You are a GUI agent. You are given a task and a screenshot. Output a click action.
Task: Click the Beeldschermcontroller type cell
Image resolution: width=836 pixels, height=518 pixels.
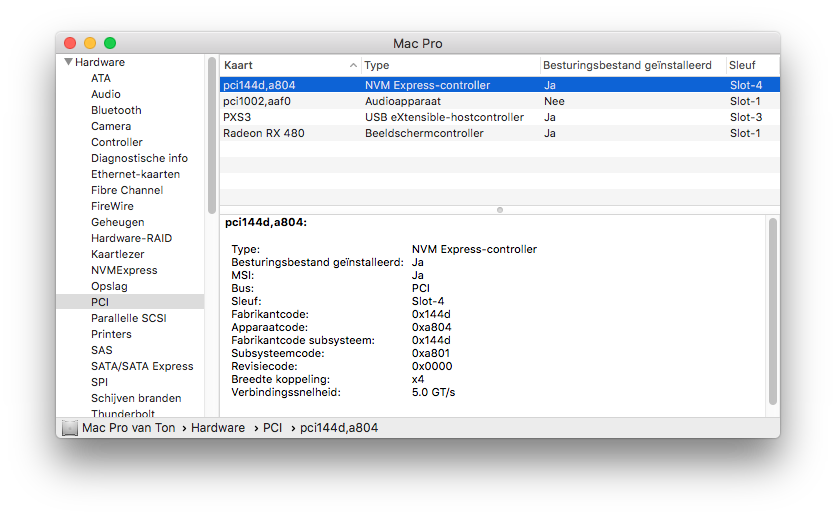[x=424, y=133]
